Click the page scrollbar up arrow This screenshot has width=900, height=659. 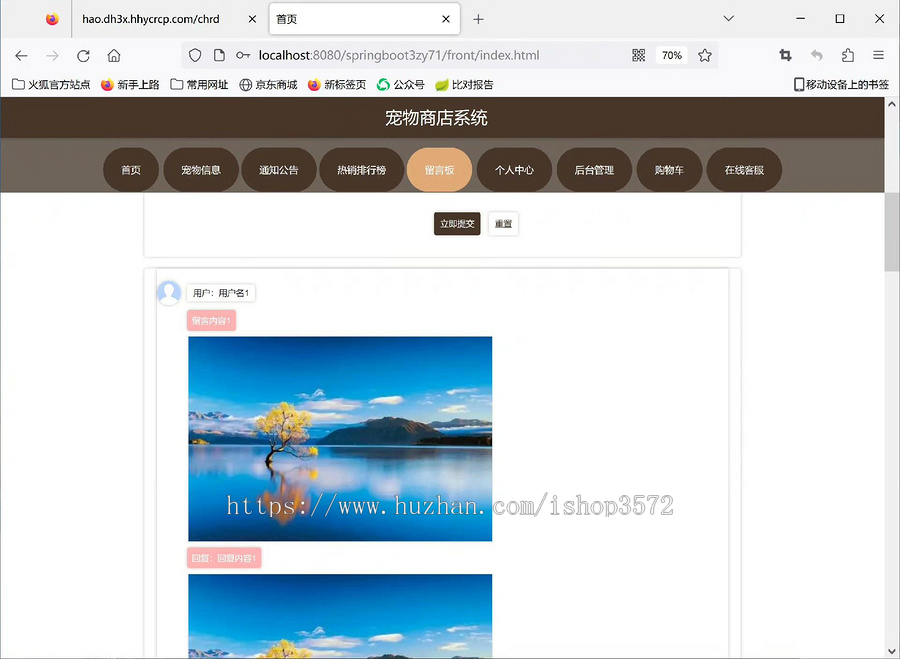(x=891, y=104)
